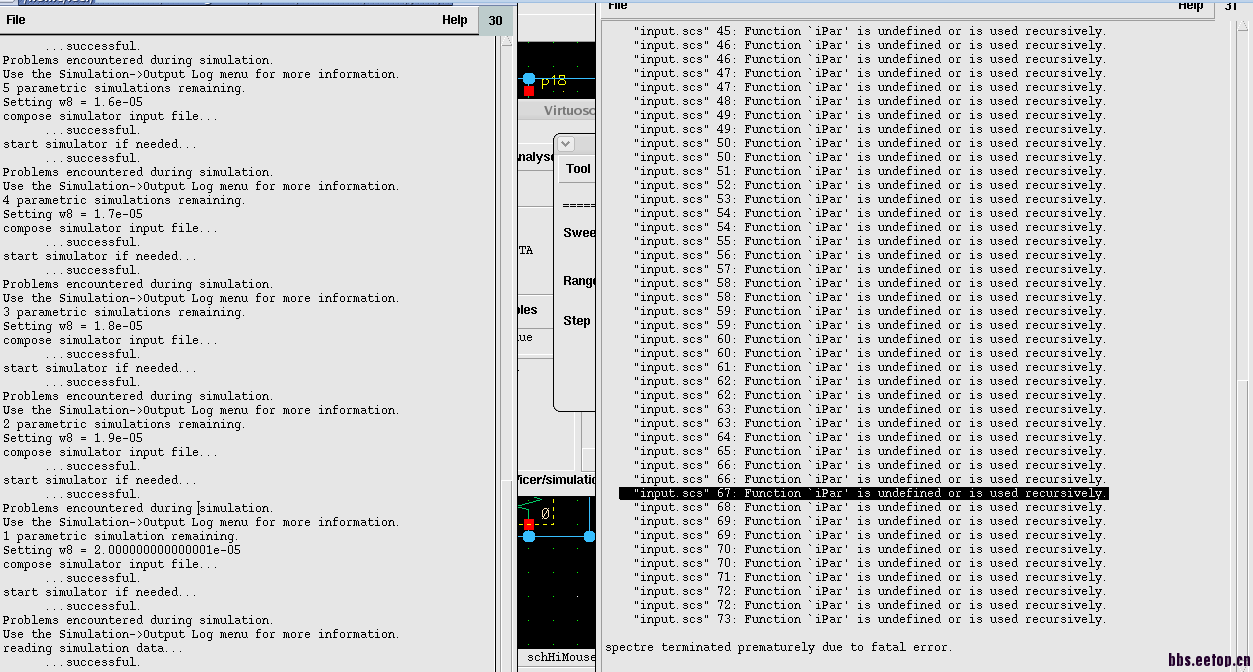
Task: Click error line "input.scs" 68
Action: [x=870, y=507]
